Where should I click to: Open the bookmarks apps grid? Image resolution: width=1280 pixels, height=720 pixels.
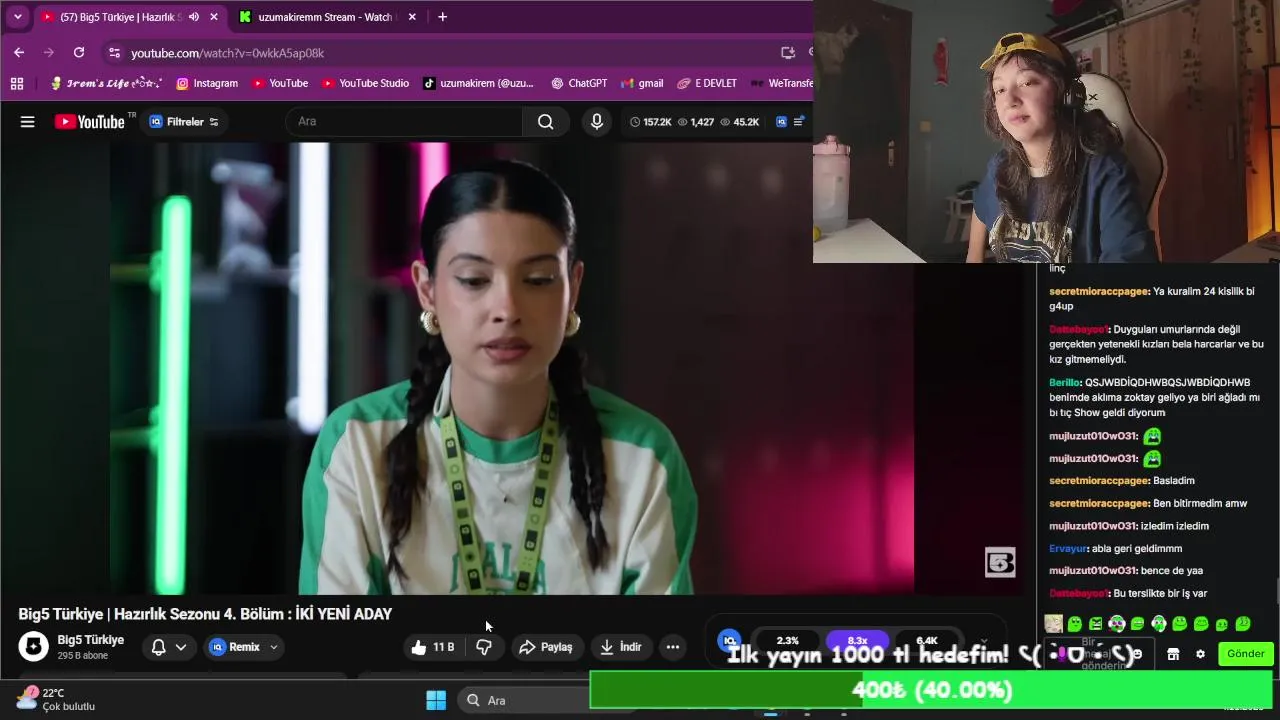point(17,83)
